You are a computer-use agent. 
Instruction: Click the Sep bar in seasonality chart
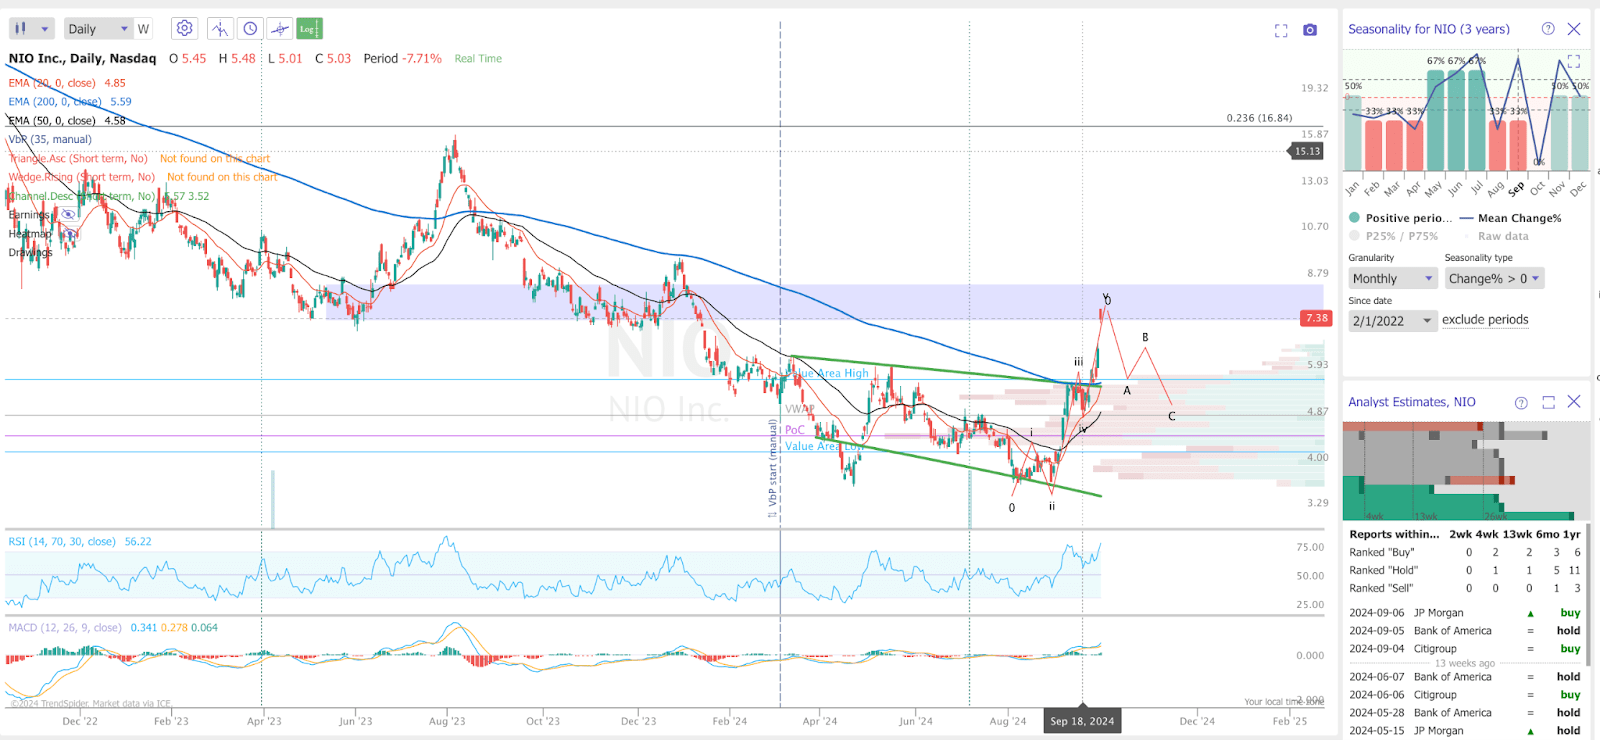click(x=1518, y=145)
